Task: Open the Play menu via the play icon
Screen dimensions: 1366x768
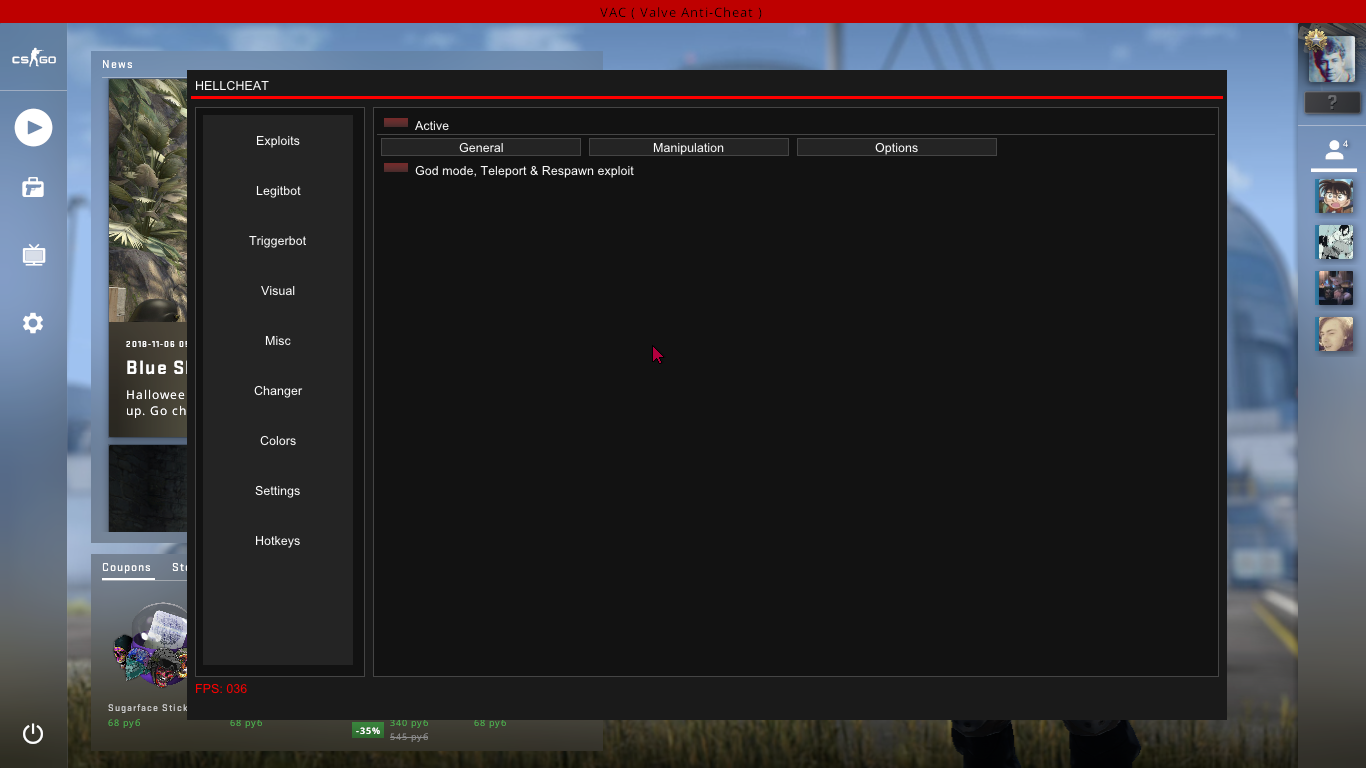Action: point(33,127)
